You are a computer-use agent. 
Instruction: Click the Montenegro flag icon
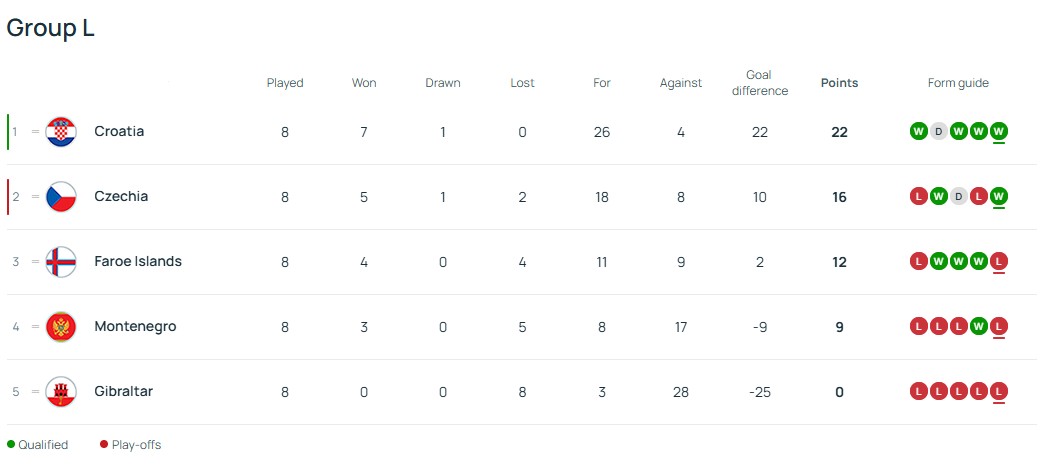pos(61,327)
